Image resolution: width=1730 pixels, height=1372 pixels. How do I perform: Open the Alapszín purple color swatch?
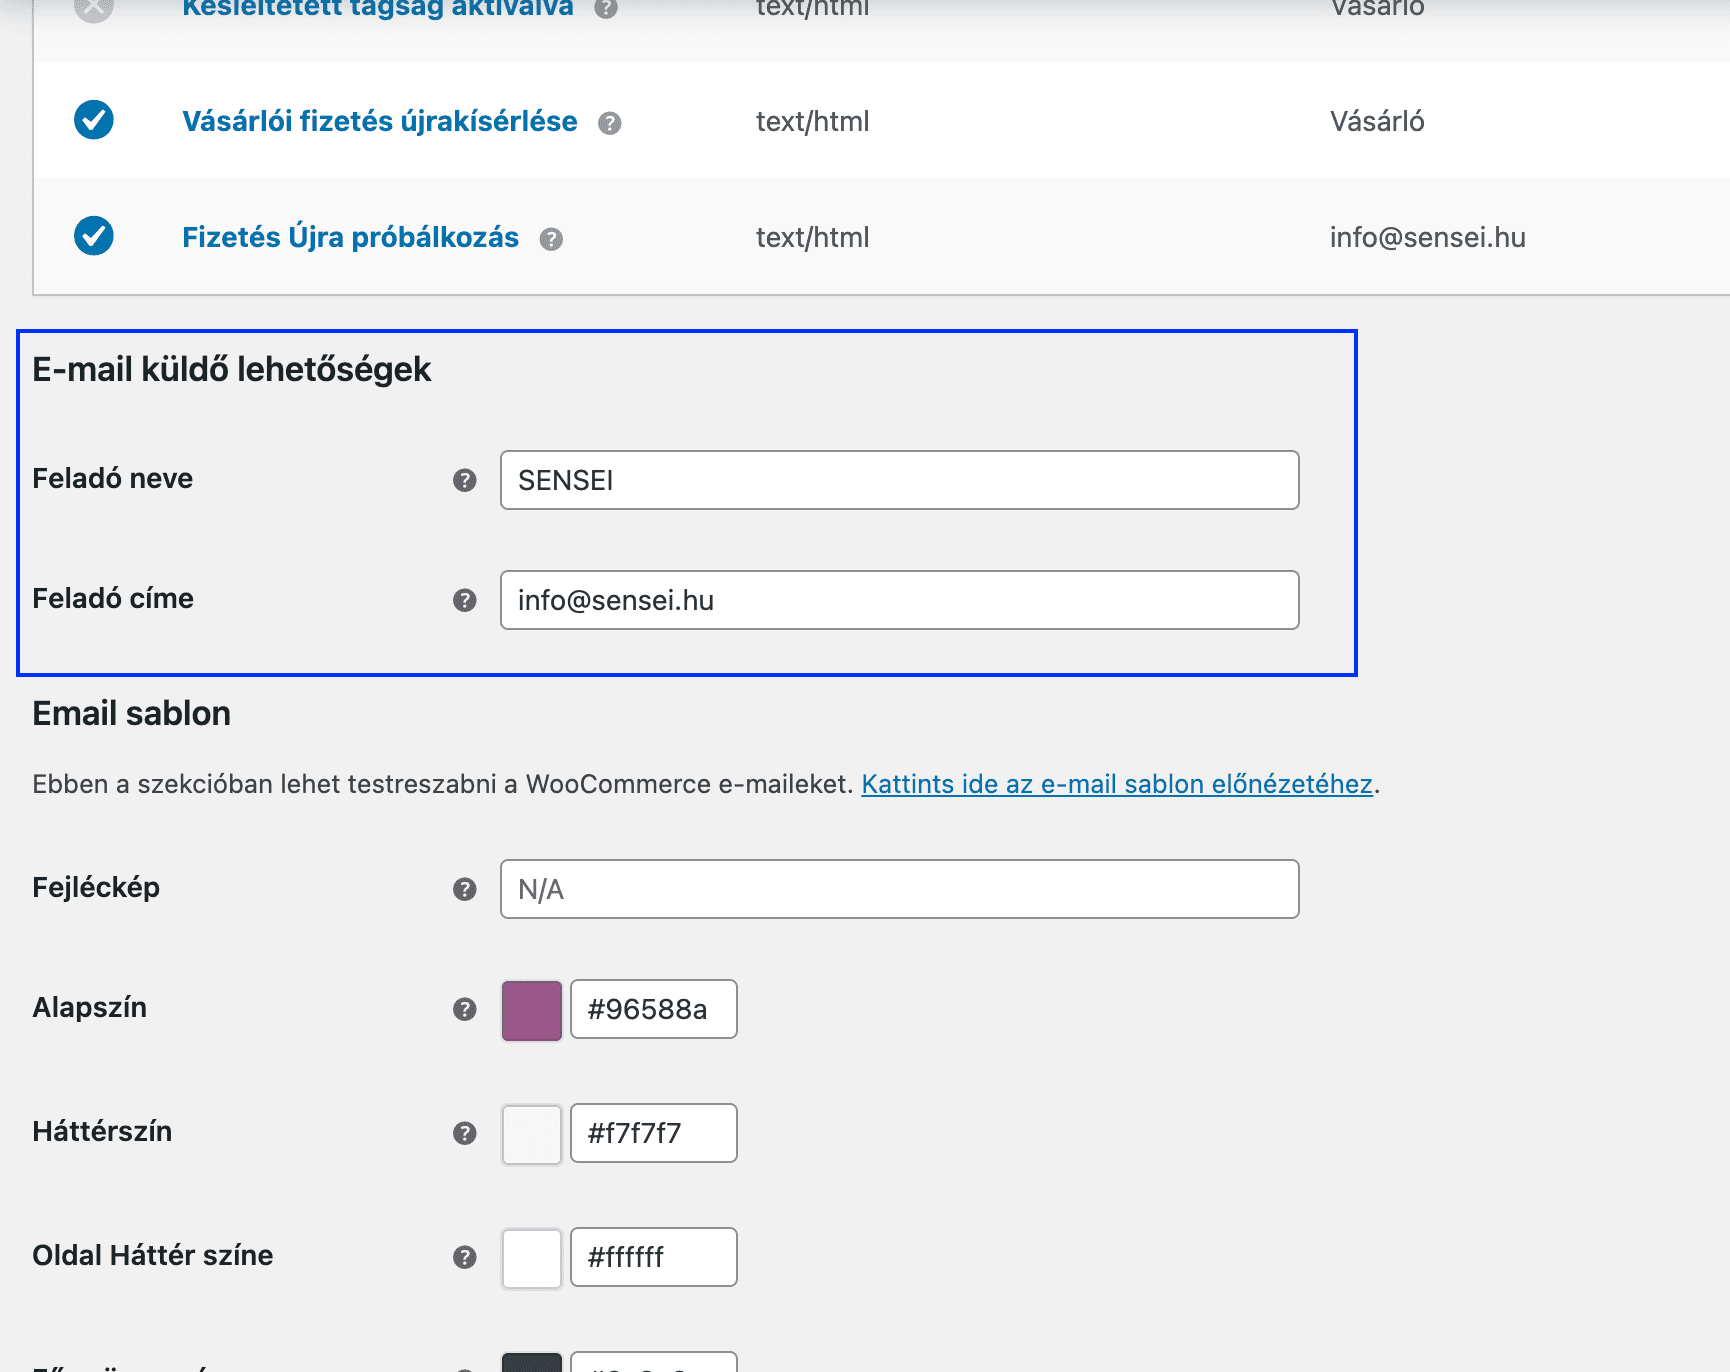pos(532,1010)
